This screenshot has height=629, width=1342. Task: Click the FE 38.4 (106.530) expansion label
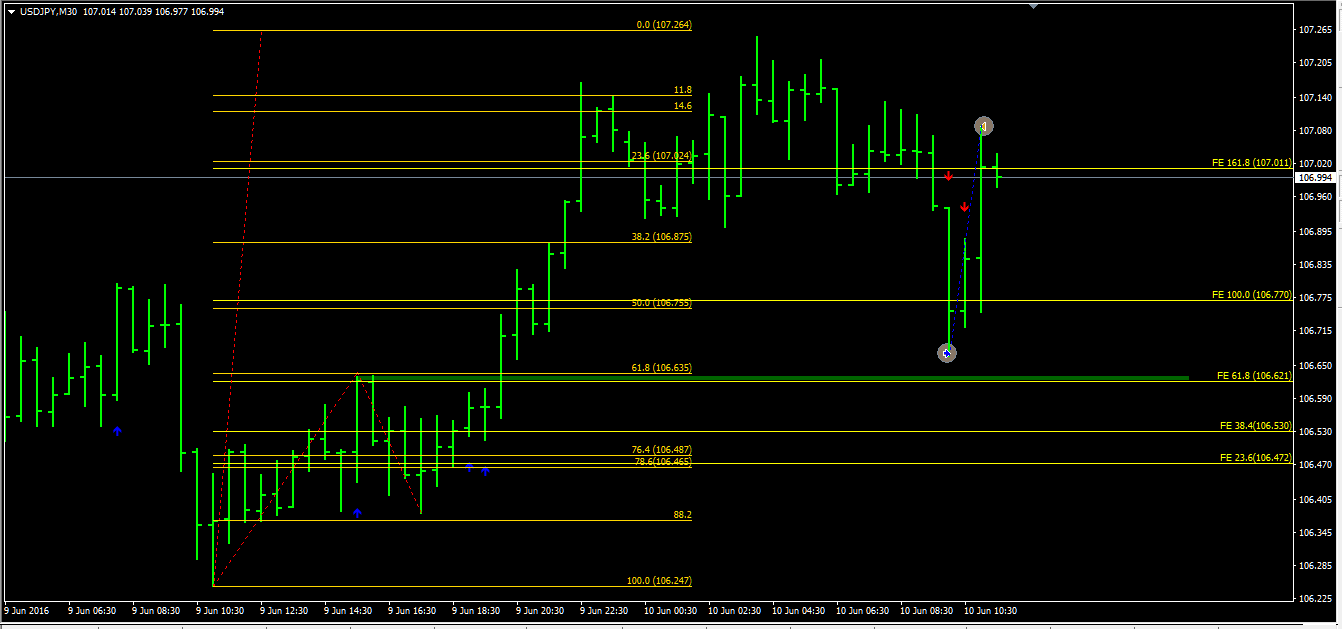[x=1256, y=426]
